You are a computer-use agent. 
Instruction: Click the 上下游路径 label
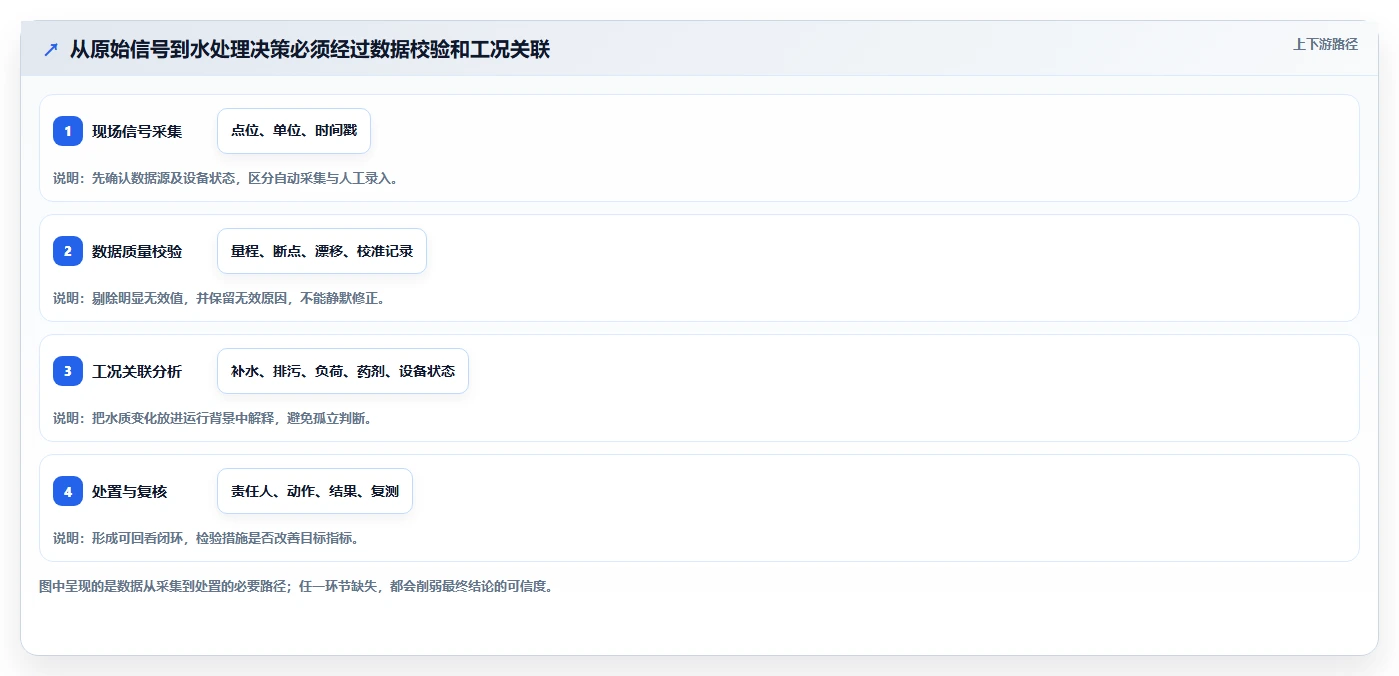click(1325, 44)
